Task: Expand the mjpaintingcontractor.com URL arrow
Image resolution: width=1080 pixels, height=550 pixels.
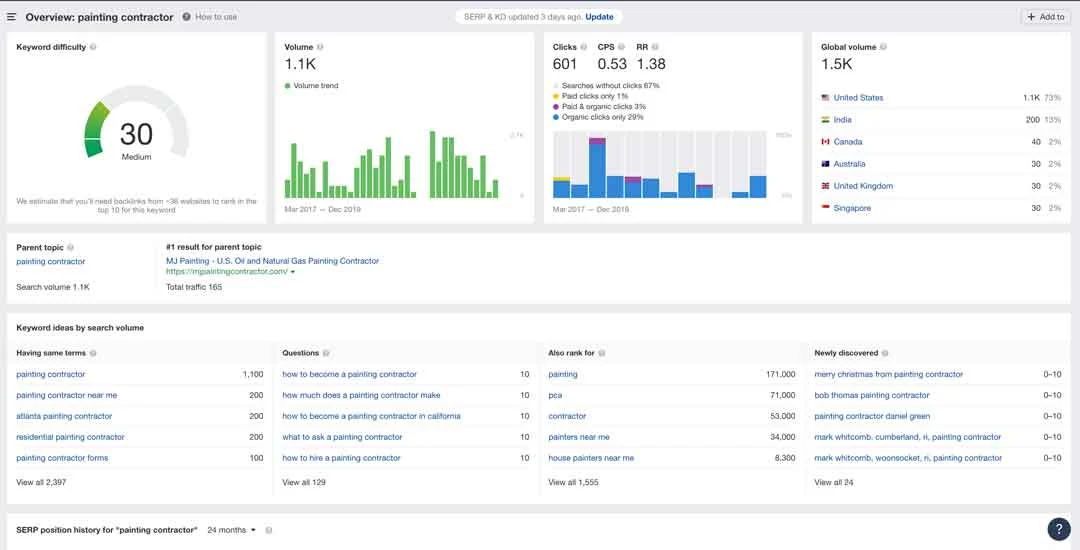Action: click(293, 272)
